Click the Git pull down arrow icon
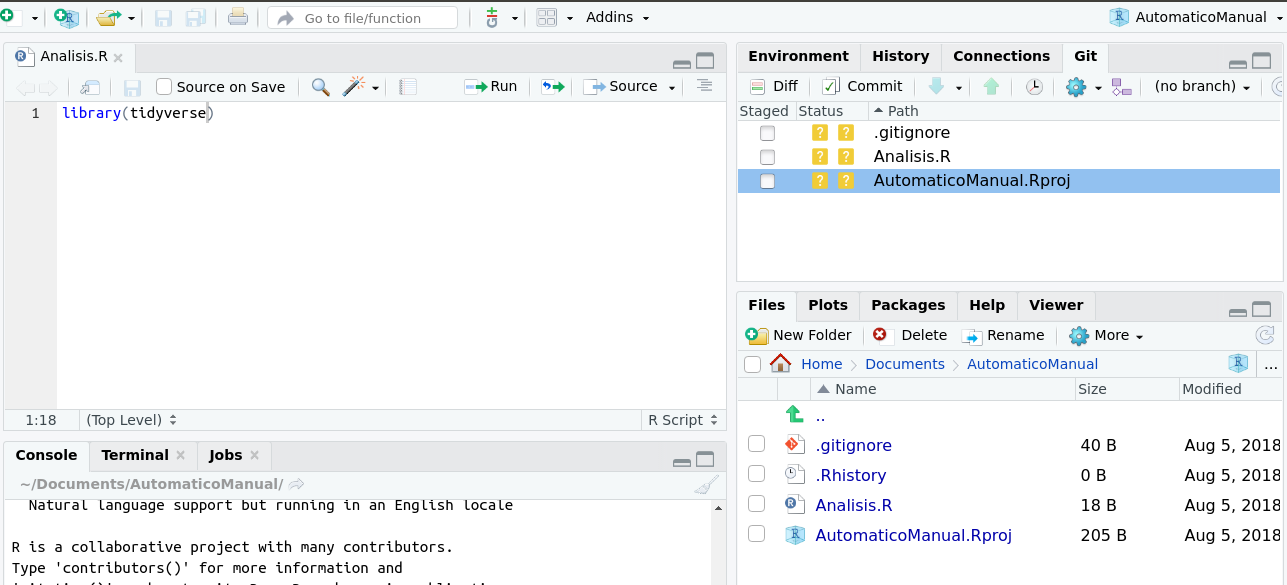Image resolution: width=1287 pixels, height=585 pixels. pyautogui.click(x=936, y=87)
